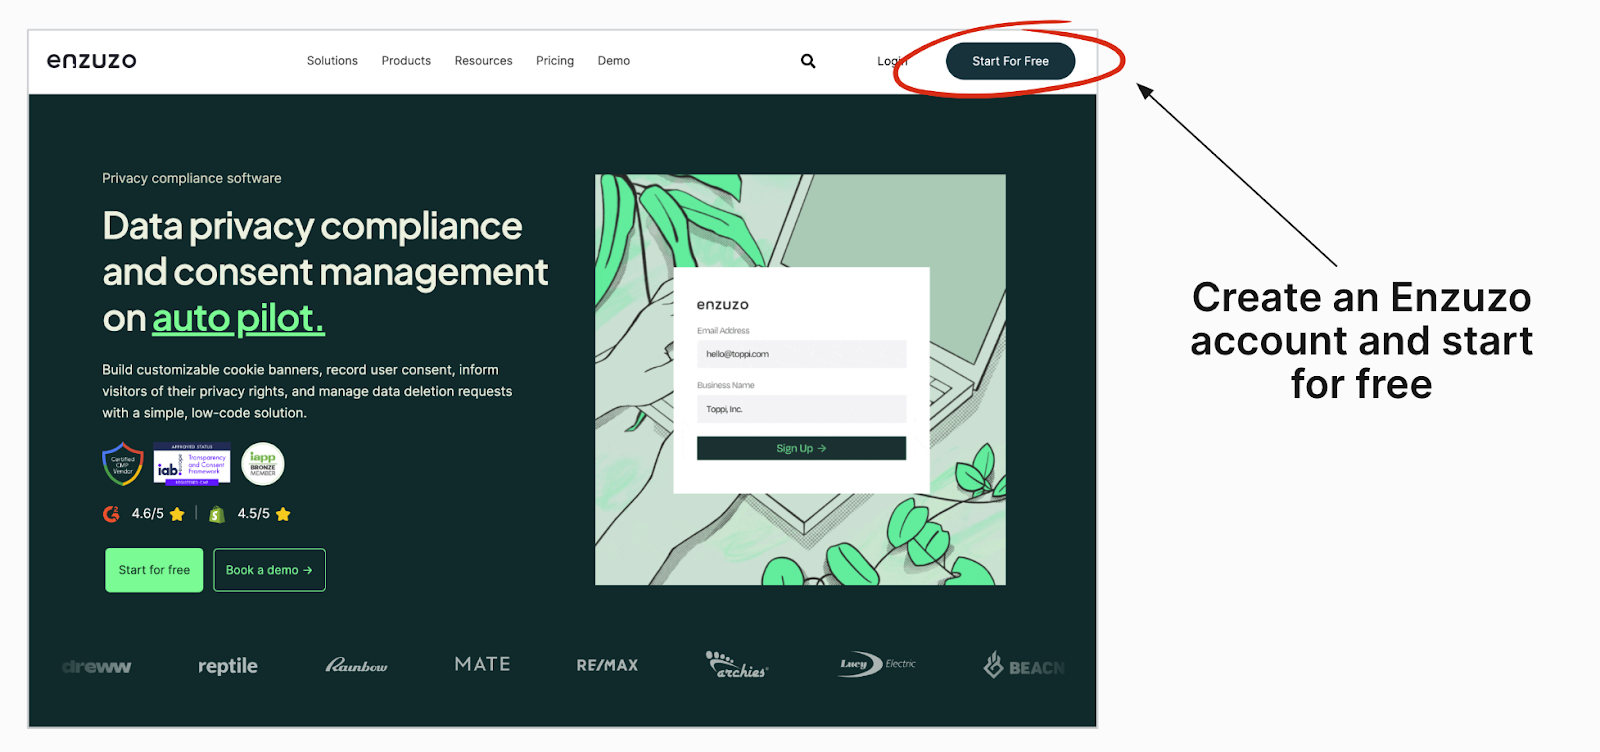Click the Certified CMP Vendor shield badge
This screenshot has width=1600, height=752.
(x=123, y=464)
